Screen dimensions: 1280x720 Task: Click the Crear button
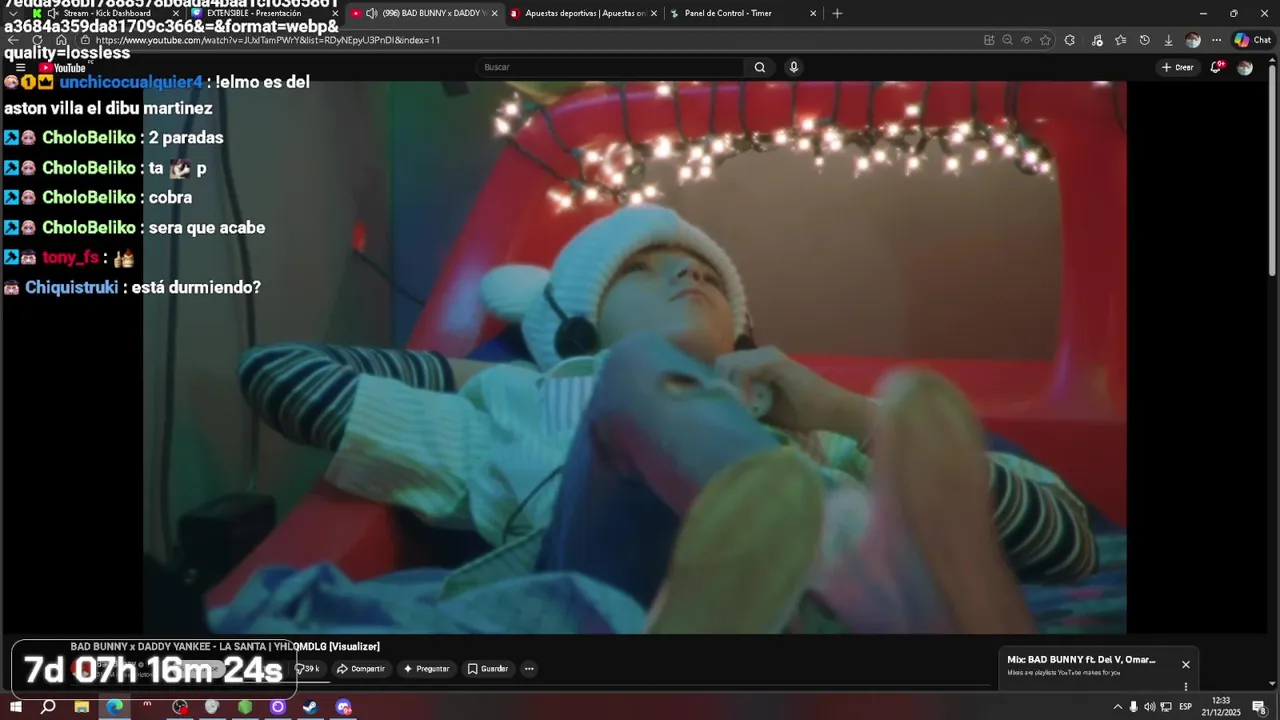click(1178, 67)
